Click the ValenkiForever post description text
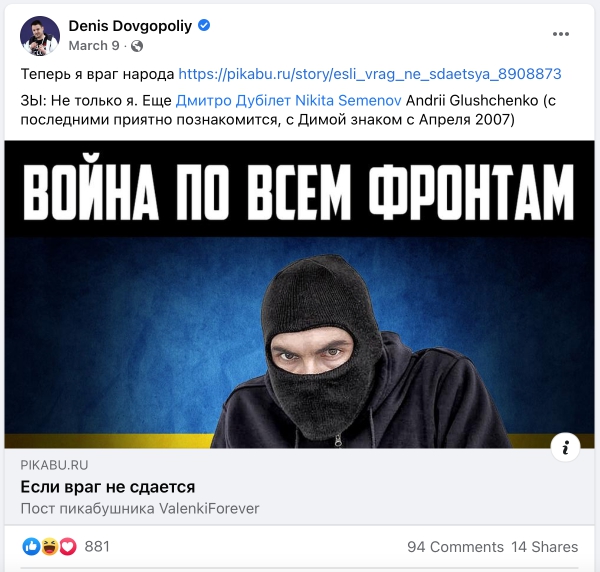The width and height of the screenshot is (600, 572). (140, 509)
